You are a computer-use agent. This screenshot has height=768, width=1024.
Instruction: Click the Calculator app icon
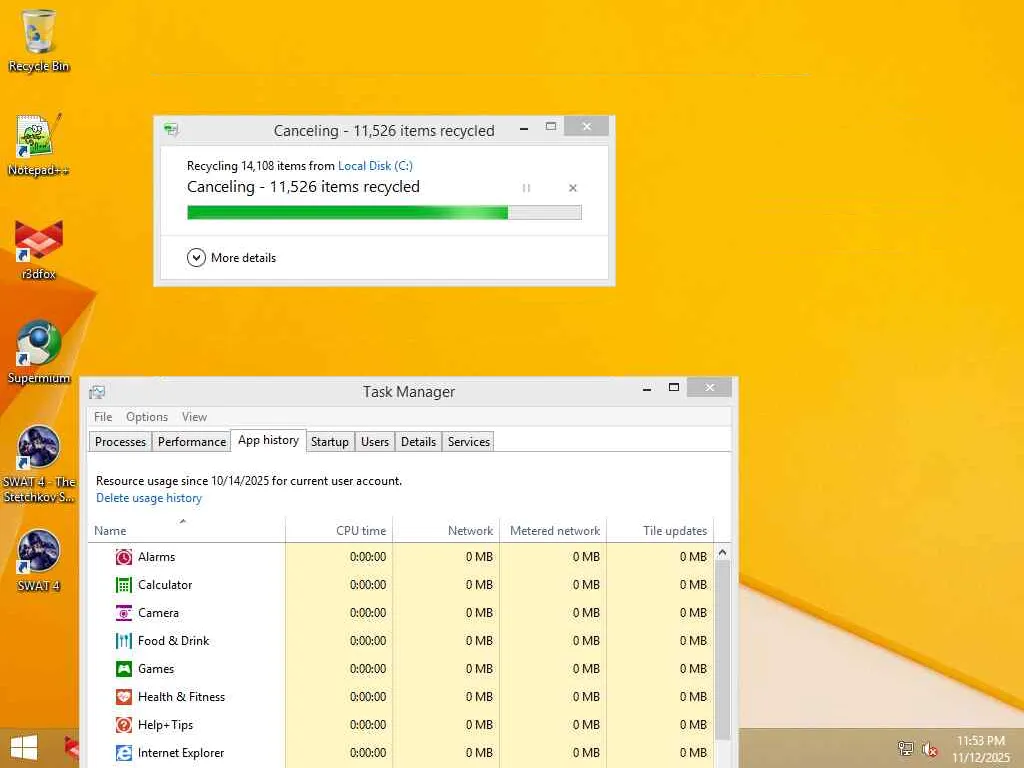(x=123, y=585)
